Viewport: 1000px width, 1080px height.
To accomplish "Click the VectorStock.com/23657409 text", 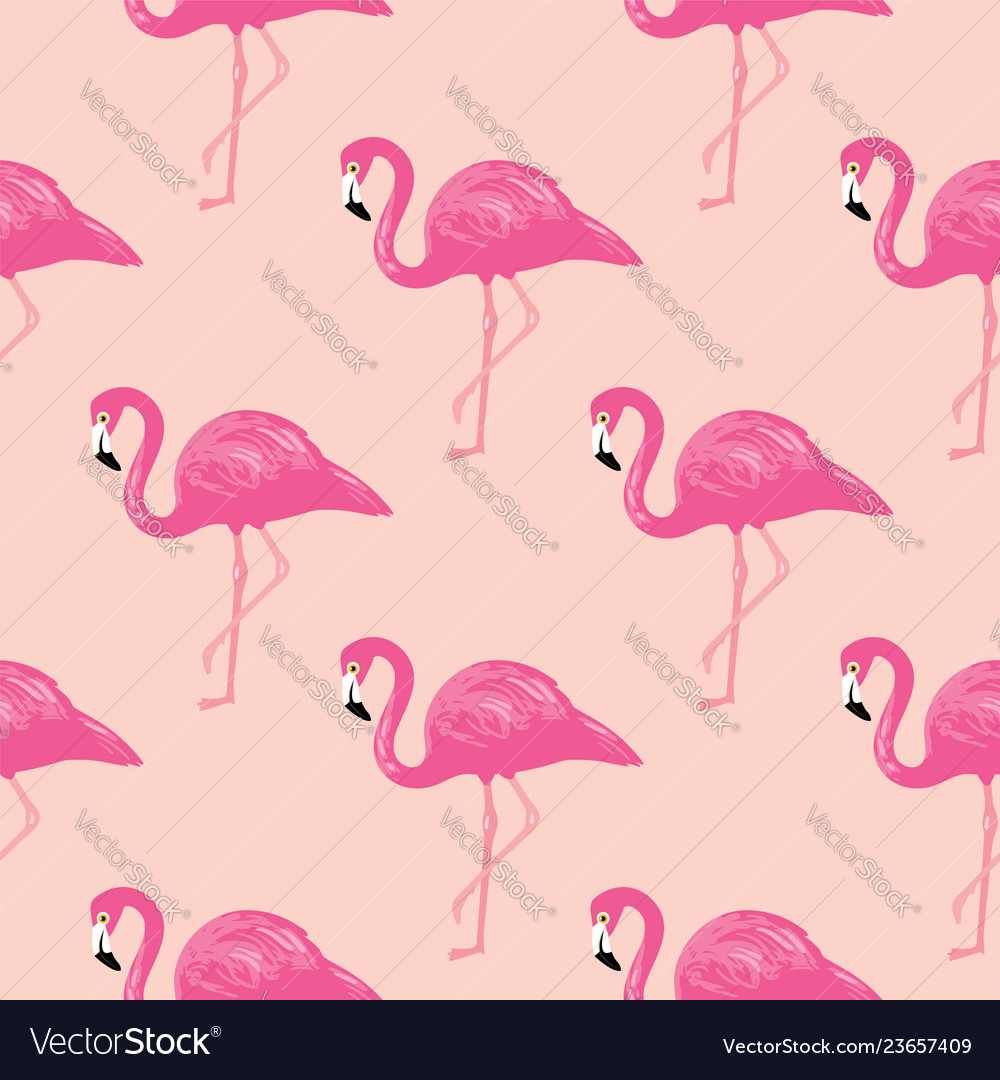I will [847, 1046].
